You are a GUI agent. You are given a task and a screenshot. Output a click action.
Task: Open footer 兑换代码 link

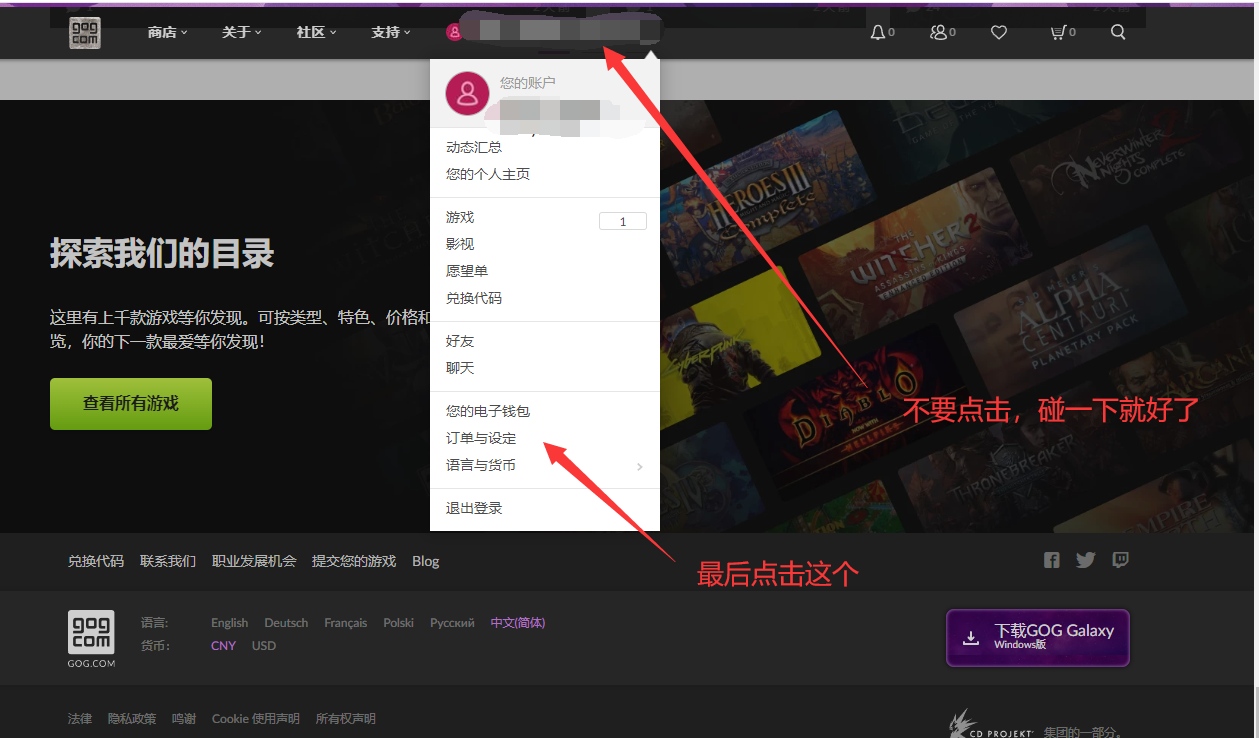click(x=96, y=561)
